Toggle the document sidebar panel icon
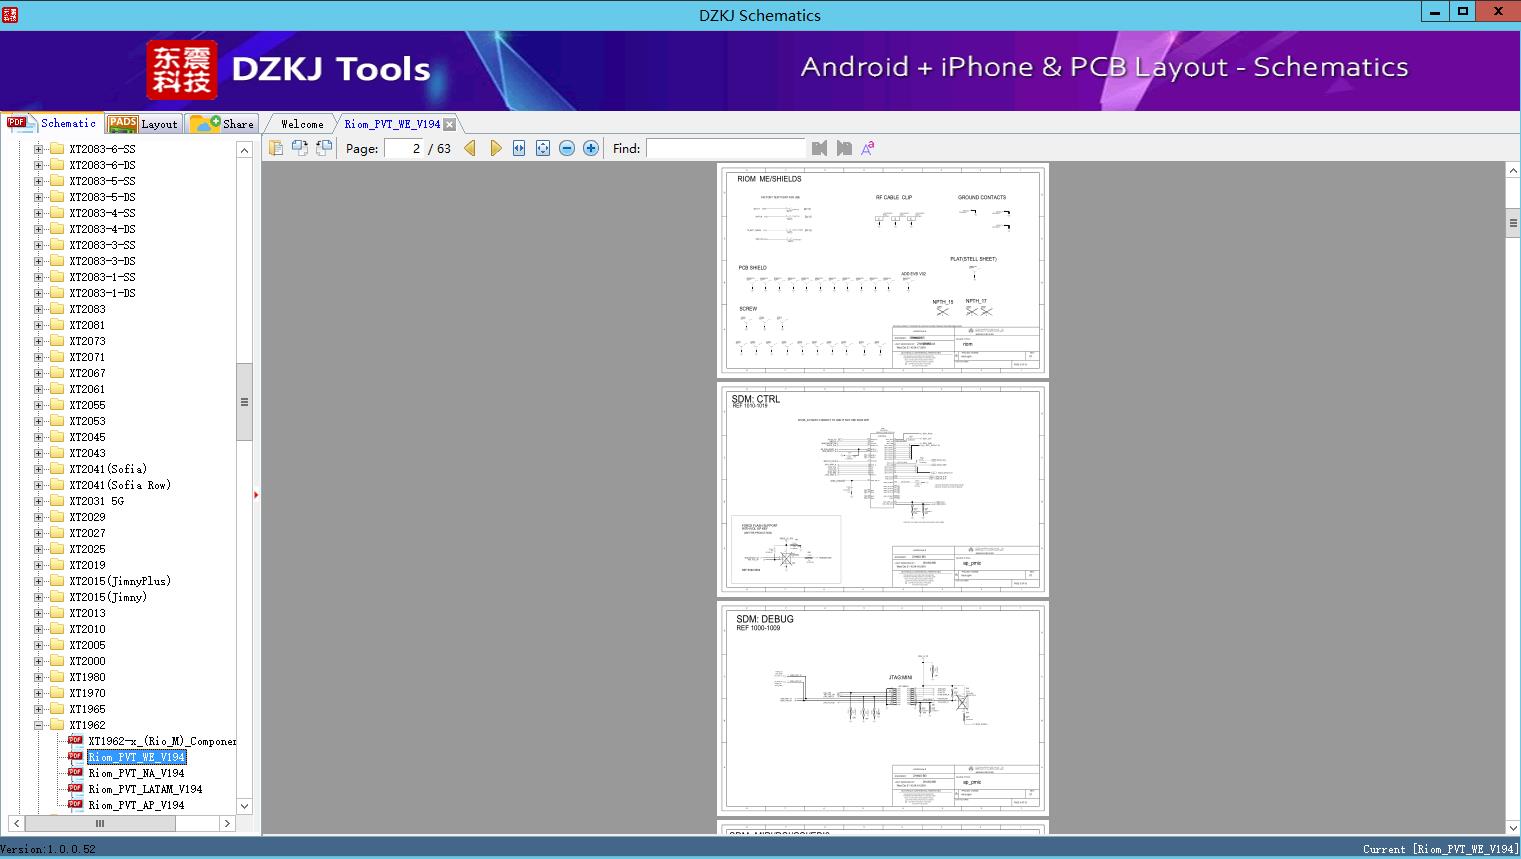 tap(276, 148)
